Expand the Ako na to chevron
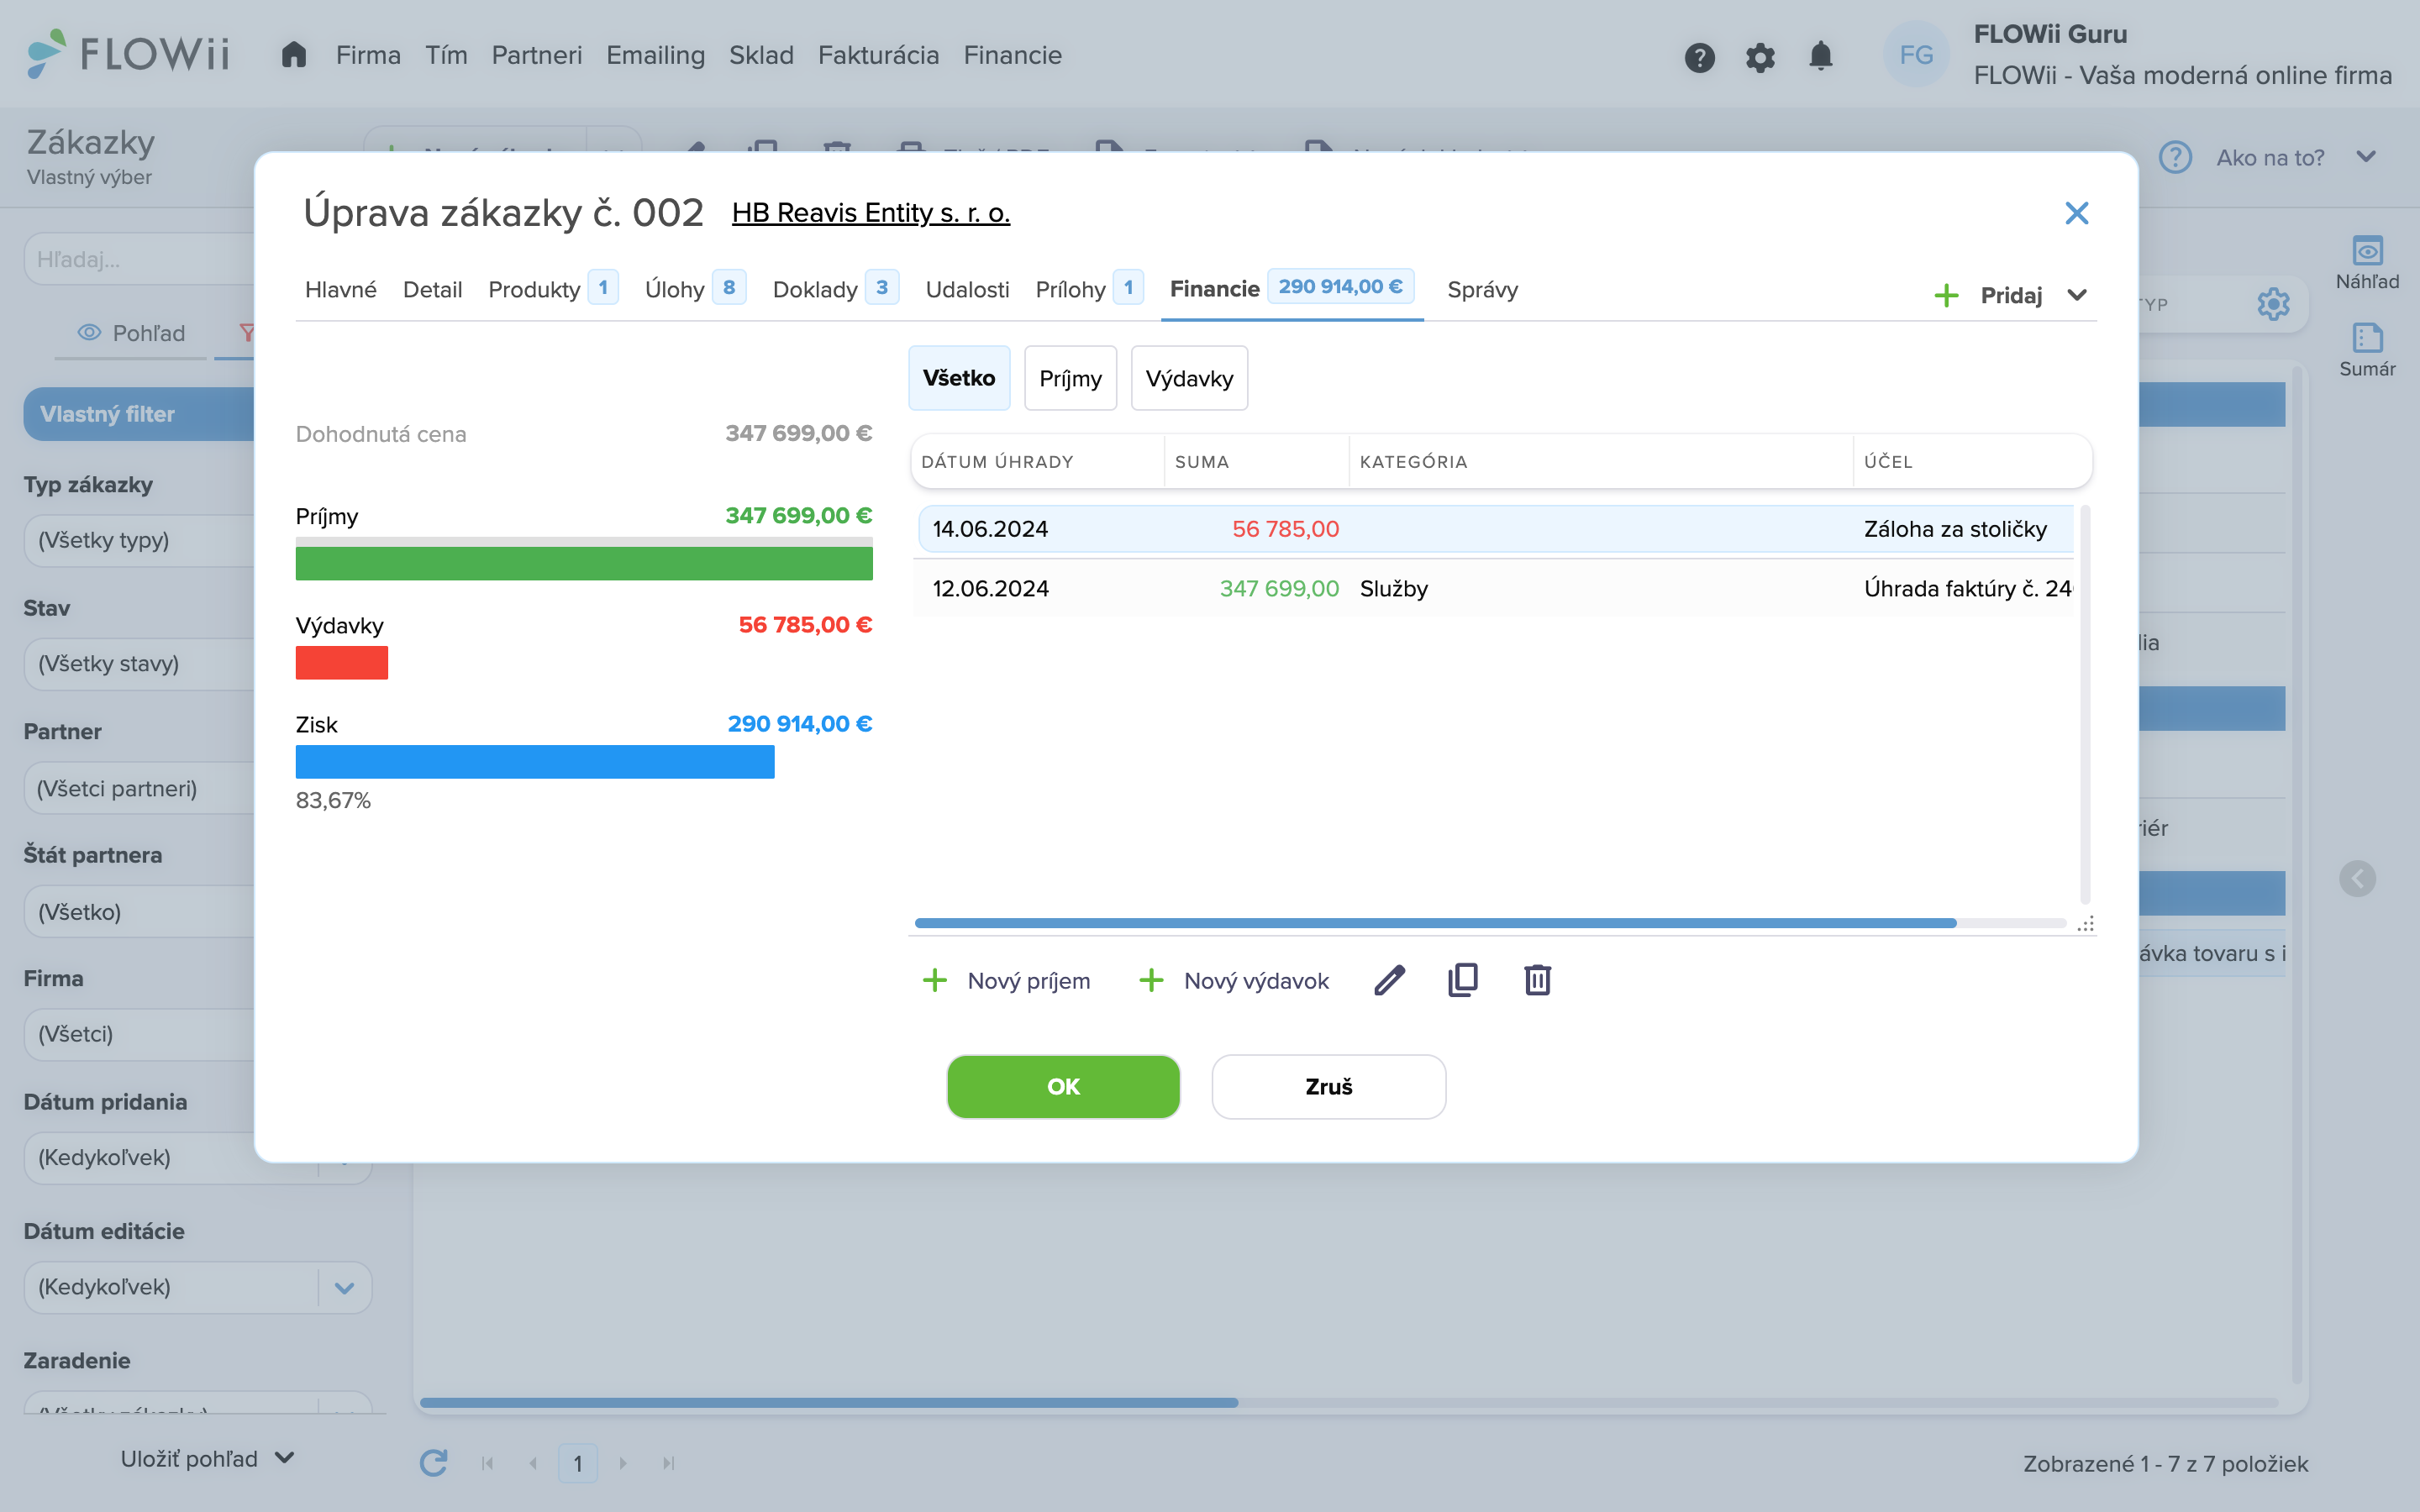The image size is (2420, 1512). coord(2365,157)
